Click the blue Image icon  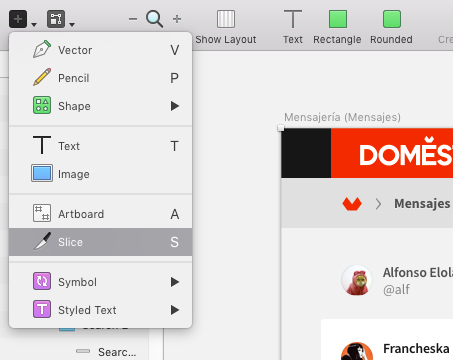pos(42,173)
